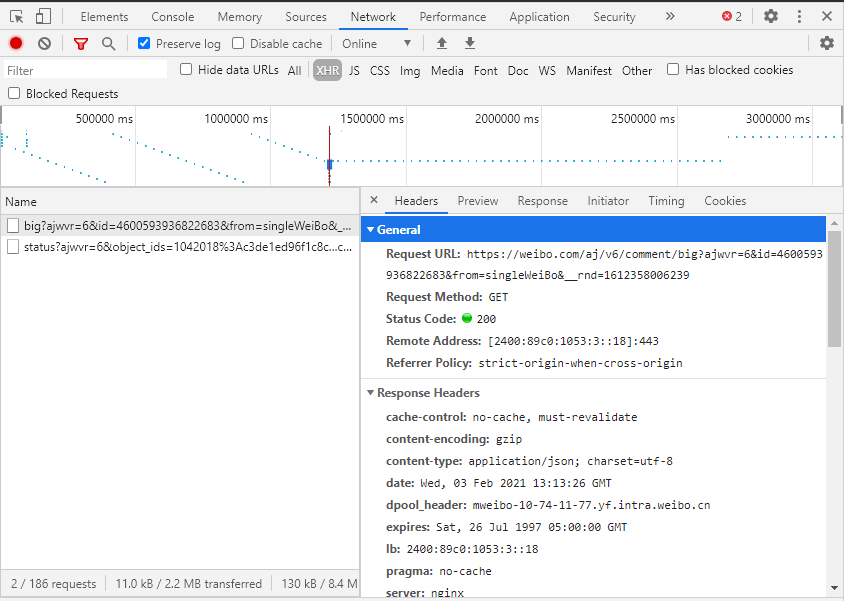Show more DevTools tabs chevron

pos(670,17)
